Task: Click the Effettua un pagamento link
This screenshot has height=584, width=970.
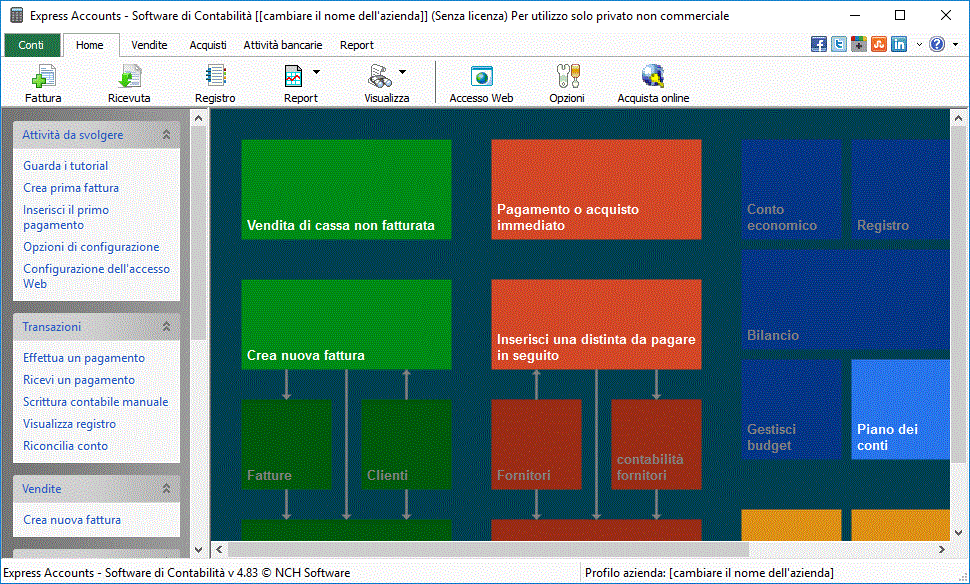Action: click(x=84, y=358)
